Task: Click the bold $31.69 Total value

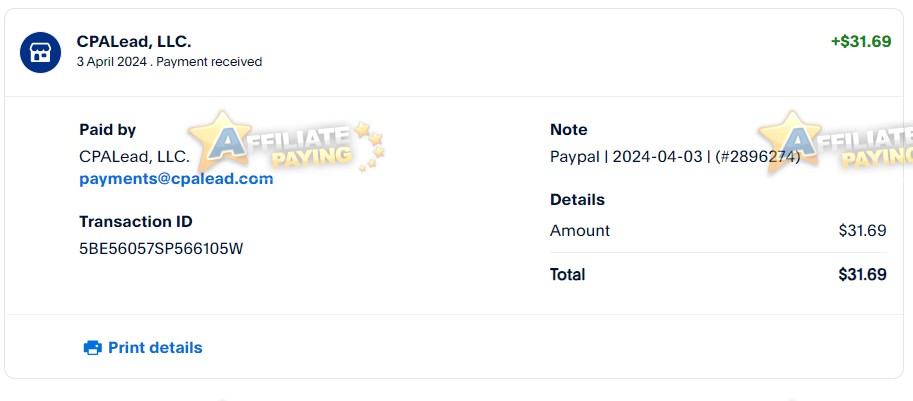Action: 862,275
